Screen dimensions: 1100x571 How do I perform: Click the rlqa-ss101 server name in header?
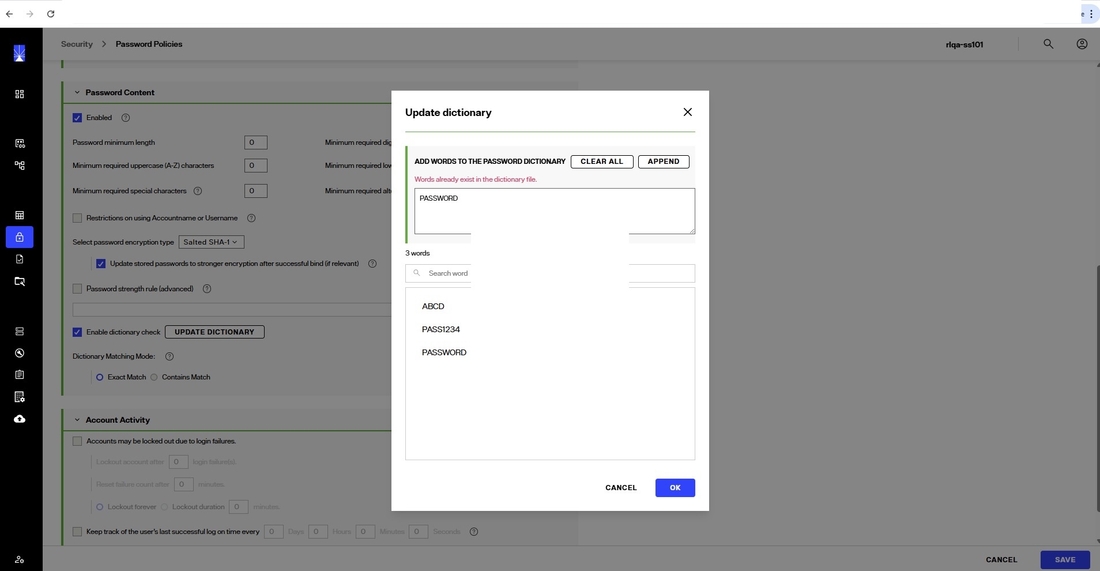click(x=965, y=44)
